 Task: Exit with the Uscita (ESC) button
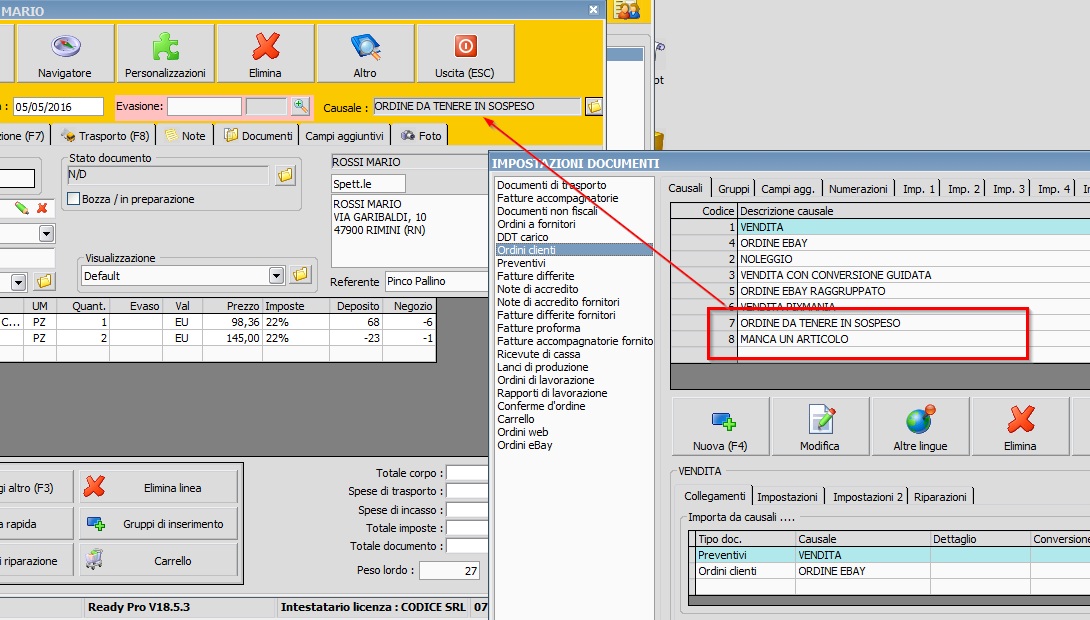(x=464, y=54)
